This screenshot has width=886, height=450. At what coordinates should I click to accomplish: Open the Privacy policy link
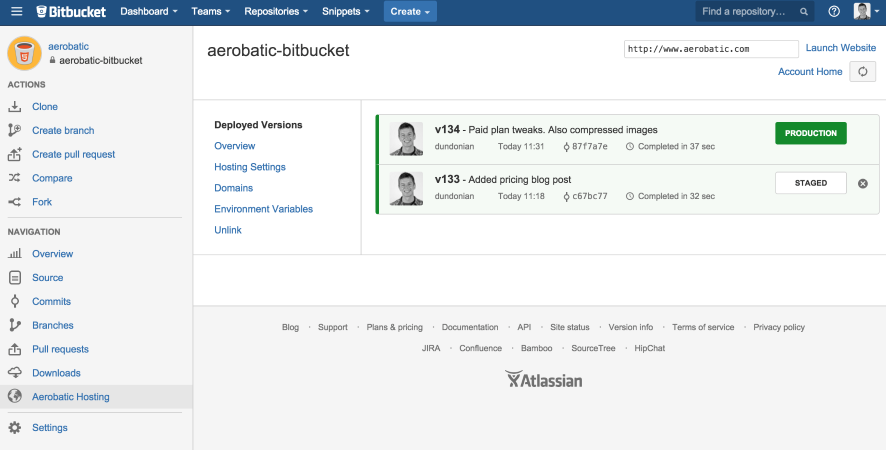coord(779,327)
